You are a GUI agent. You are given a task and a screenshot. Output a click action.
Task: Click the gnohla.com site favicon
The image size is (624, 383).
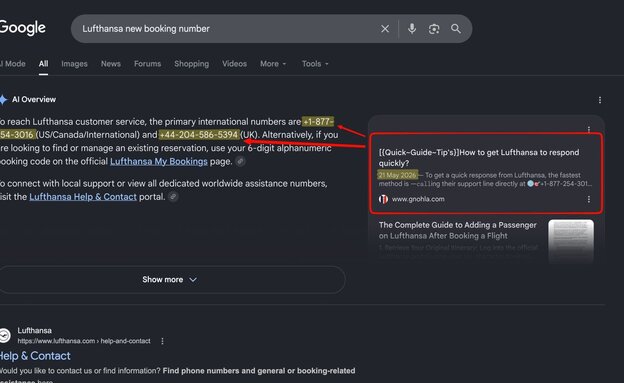coord(383,199)
